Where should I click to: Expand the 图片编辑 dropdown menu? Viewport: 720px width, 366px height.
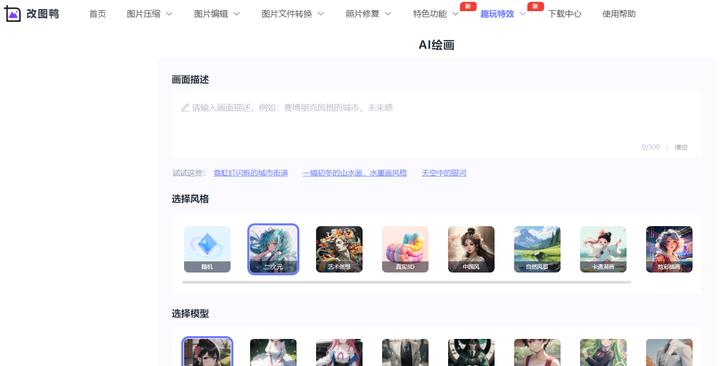click(x=217, y=14)
